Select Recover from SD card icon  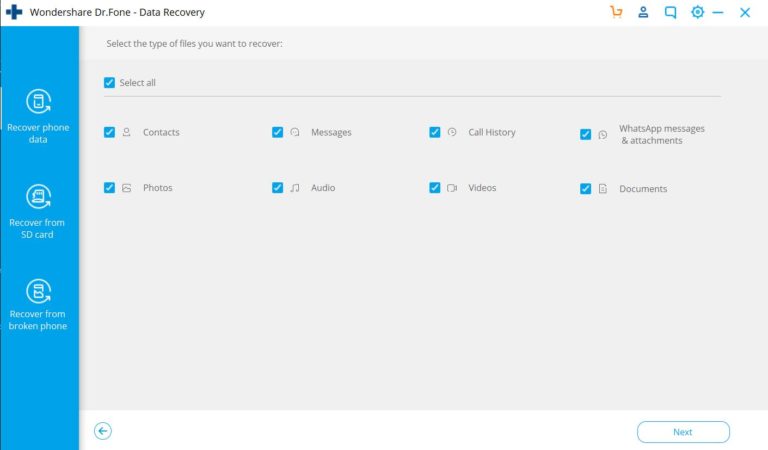point(38,196)
